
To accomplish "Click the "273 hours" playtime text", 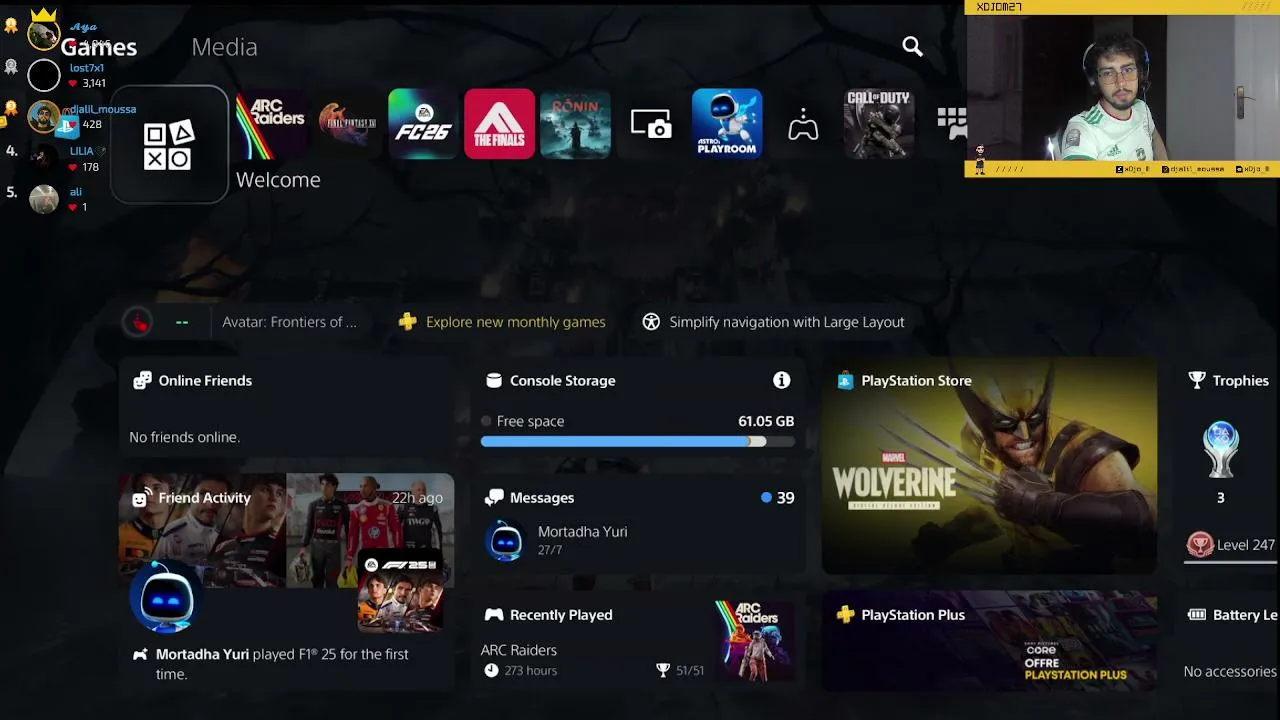I will pyautogui.click(x=530, y=670).
